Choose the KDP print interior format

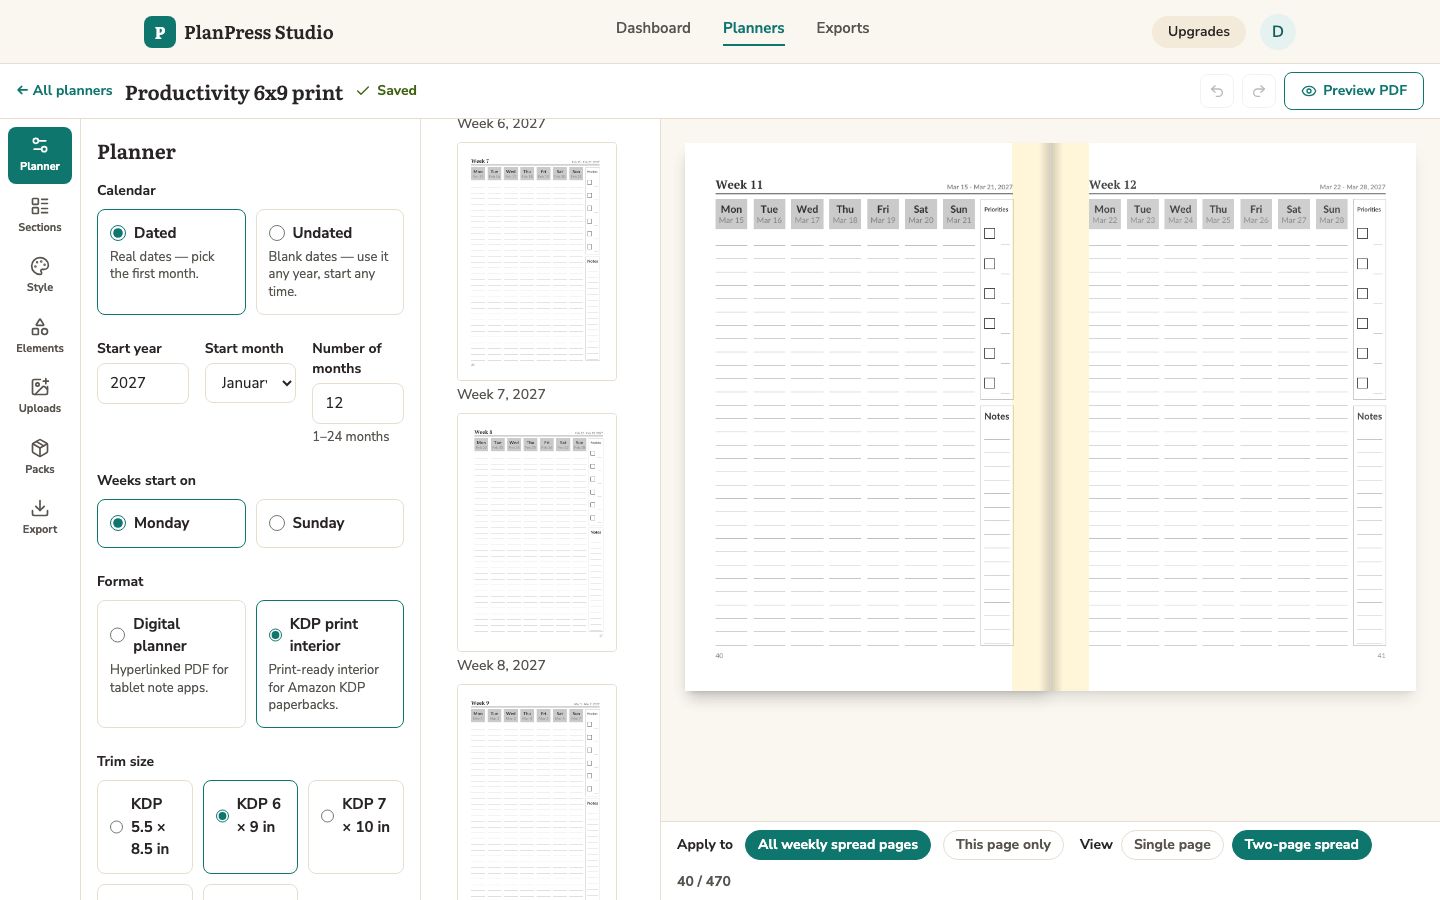pyautogui.click(x=330, y=664)
